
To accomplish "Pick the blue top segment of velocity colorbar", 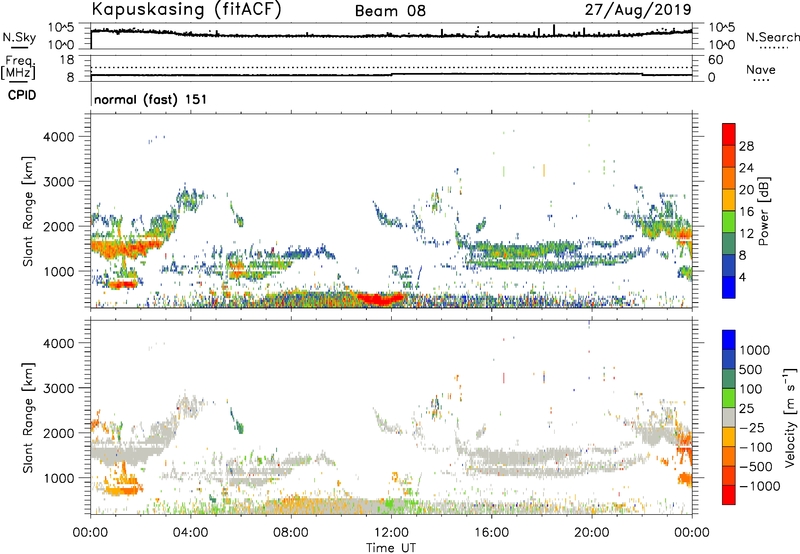I will tap(729, 340).
